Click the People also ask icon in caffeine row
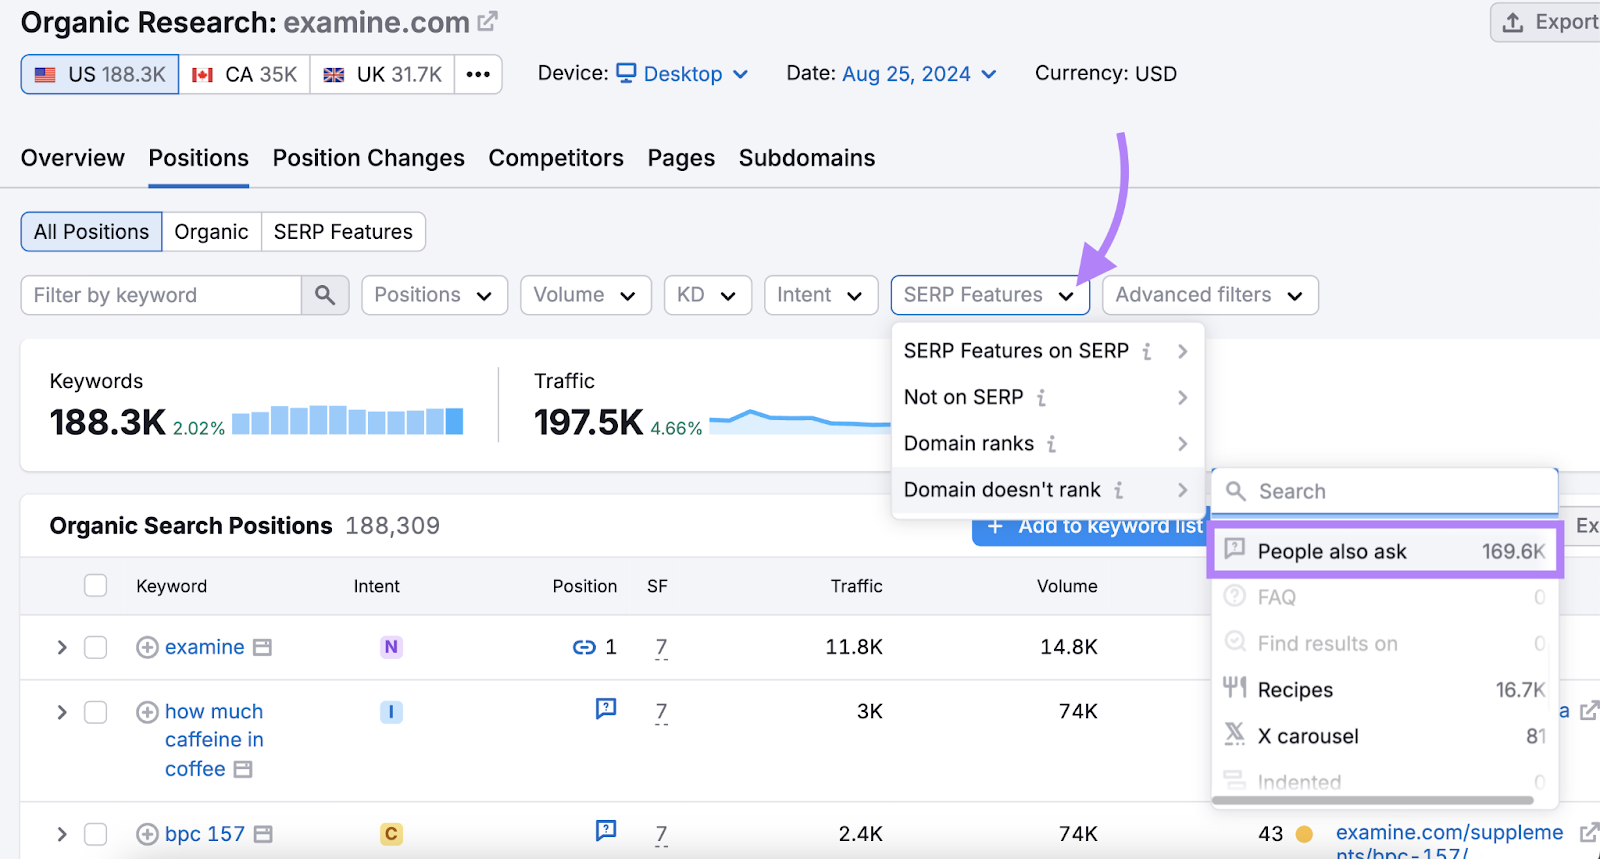This screenshot has height=859, width=1600. pos(606,709)
